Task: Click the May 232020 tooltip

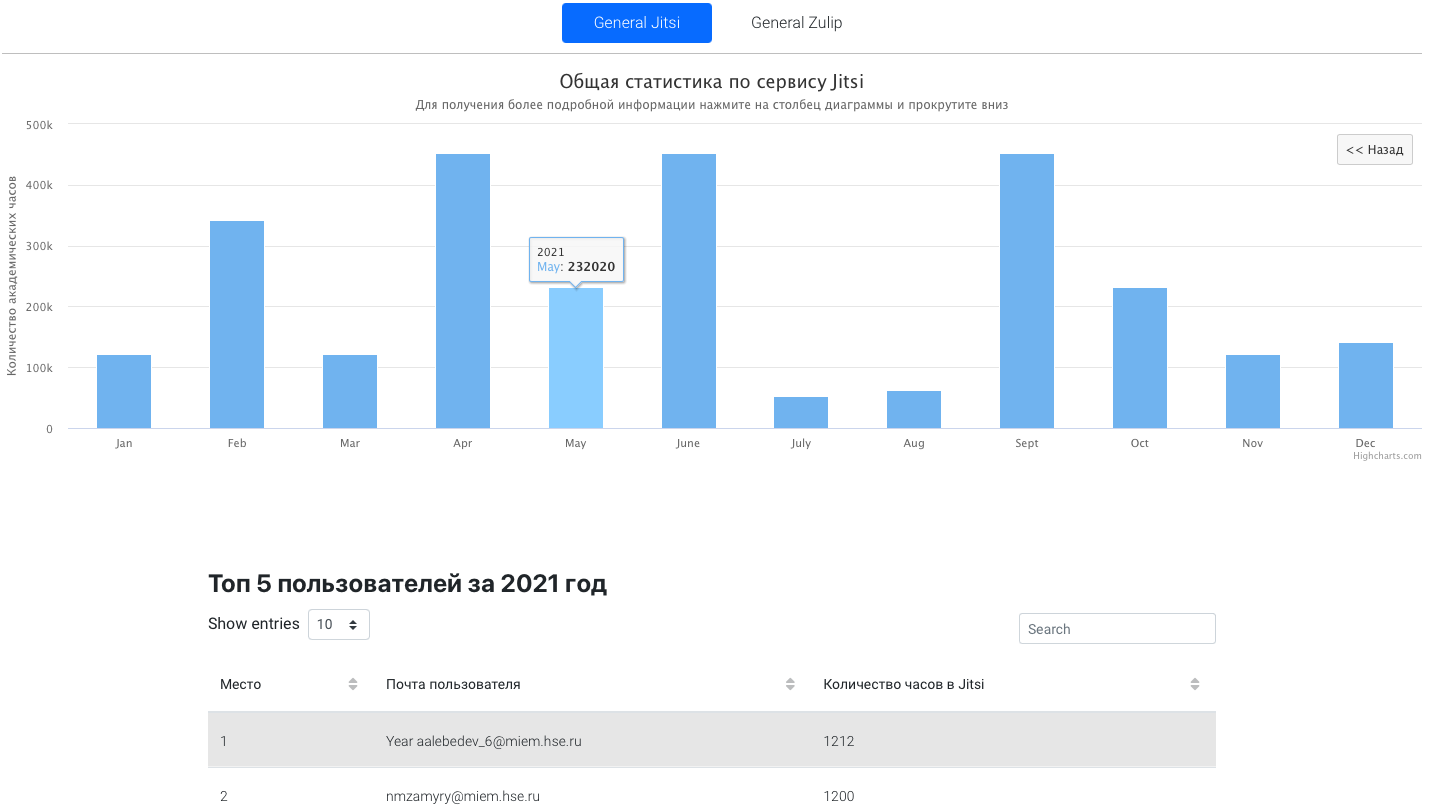Action: 576,260
